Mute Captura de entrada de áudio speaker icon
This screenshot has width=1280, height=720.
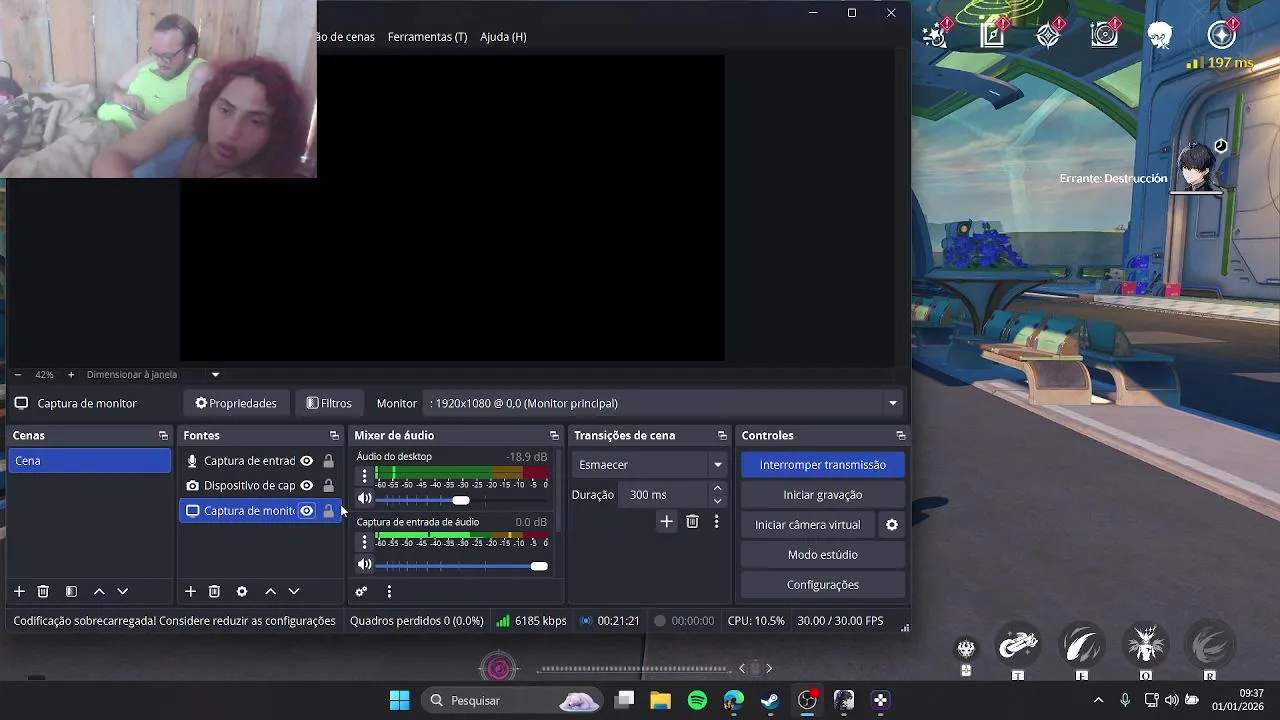pyautogui.click(x=365, y=565)
